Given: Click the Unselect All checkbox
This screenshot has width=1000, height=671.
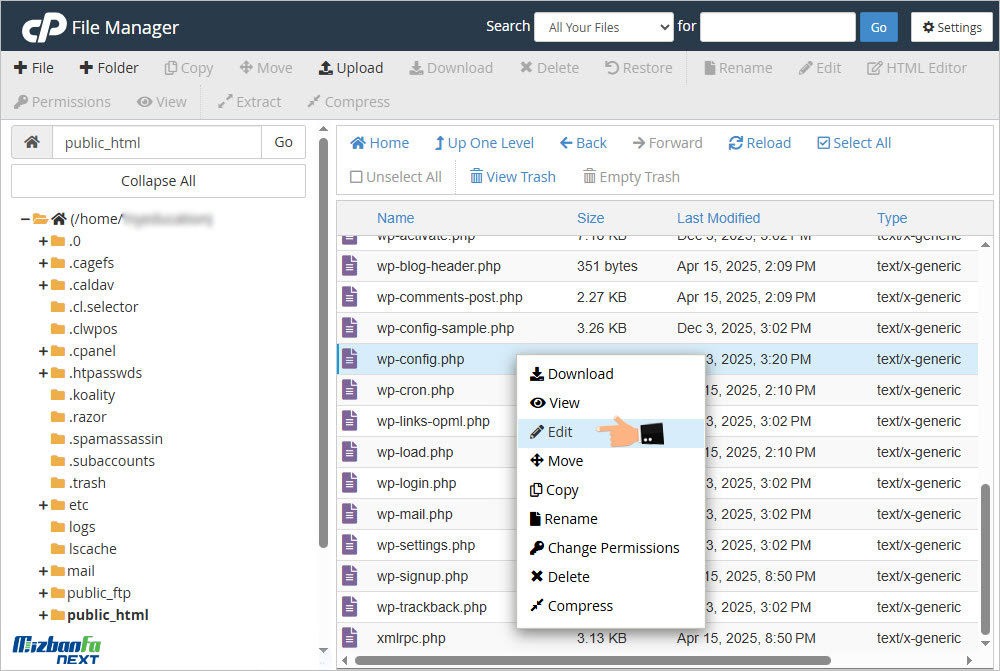Looking at the screenshot, I should click(x=357, y=177).
